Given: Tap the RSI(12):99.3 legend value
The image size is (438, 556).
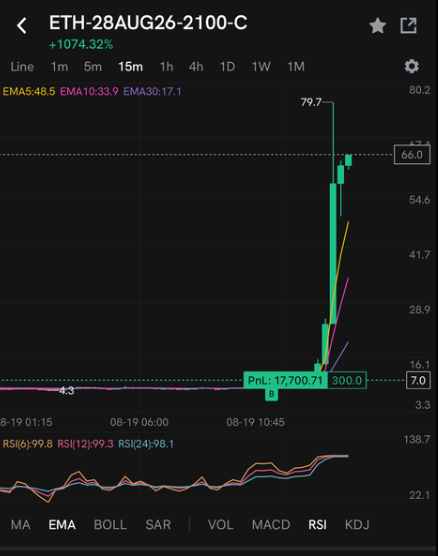Looking at the screenshot, I should (x=85, y=444).
